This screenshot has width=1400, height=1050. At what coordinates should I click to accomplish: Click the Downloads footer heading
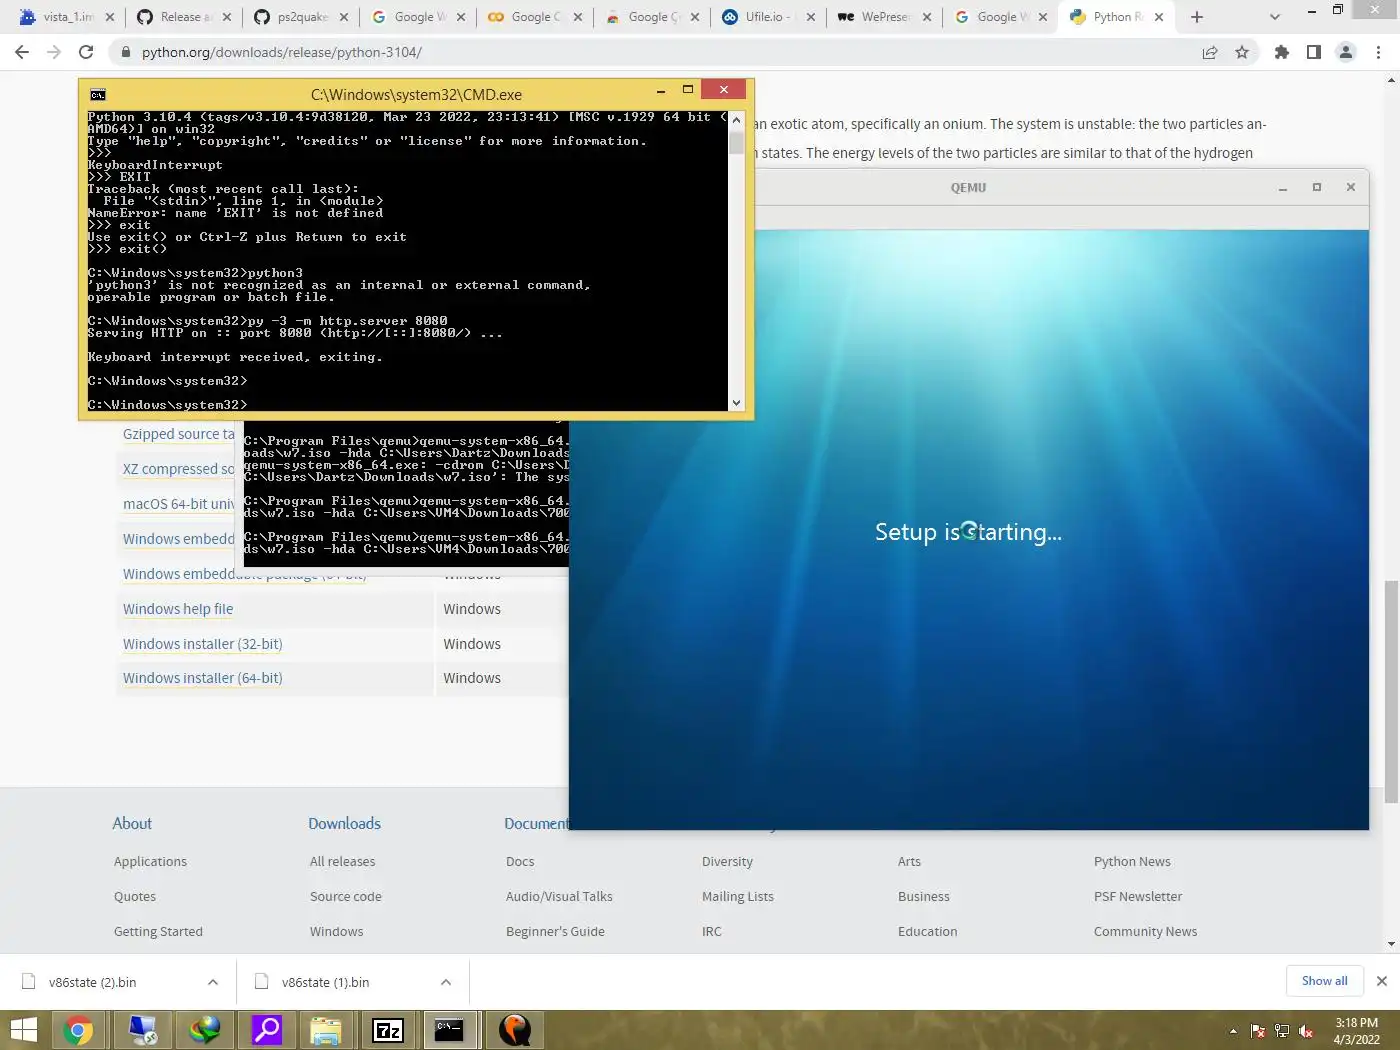[x=344, y=823]
